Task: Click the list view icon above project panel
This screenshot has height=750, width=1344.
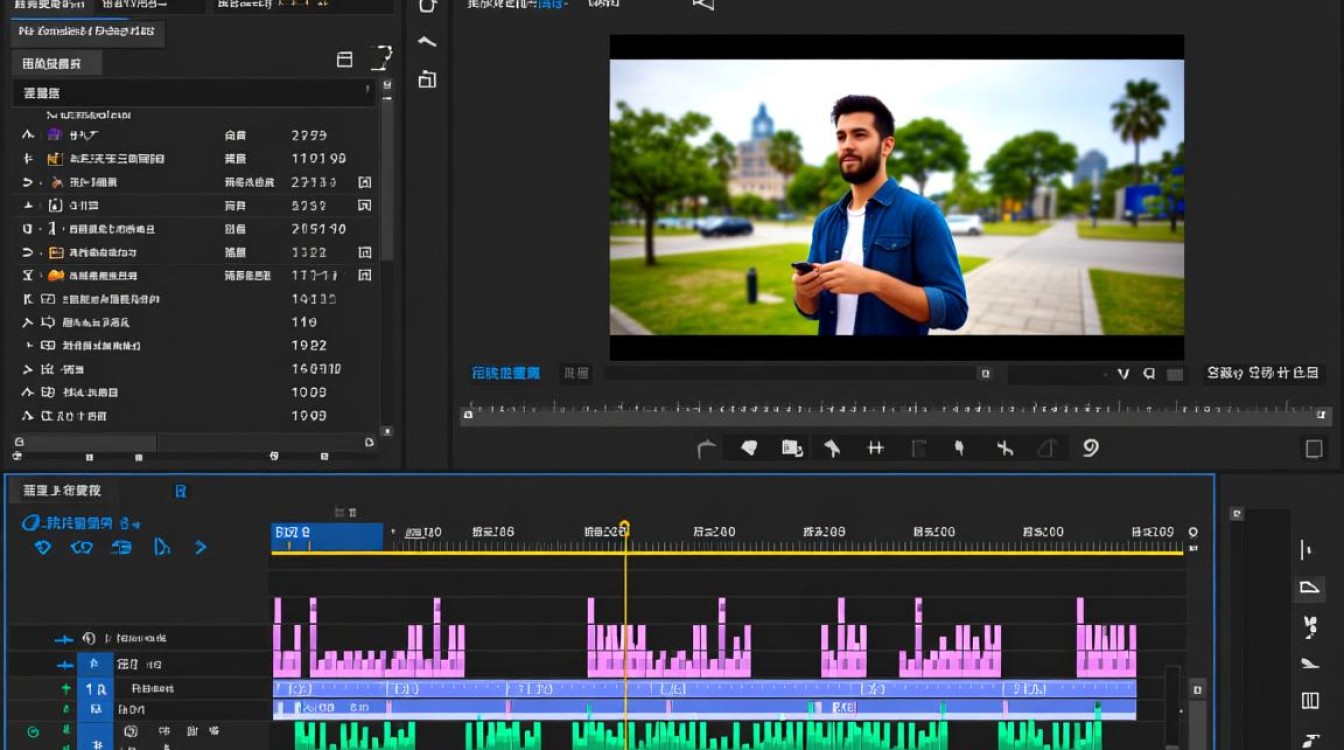Action: pos(344,60)
